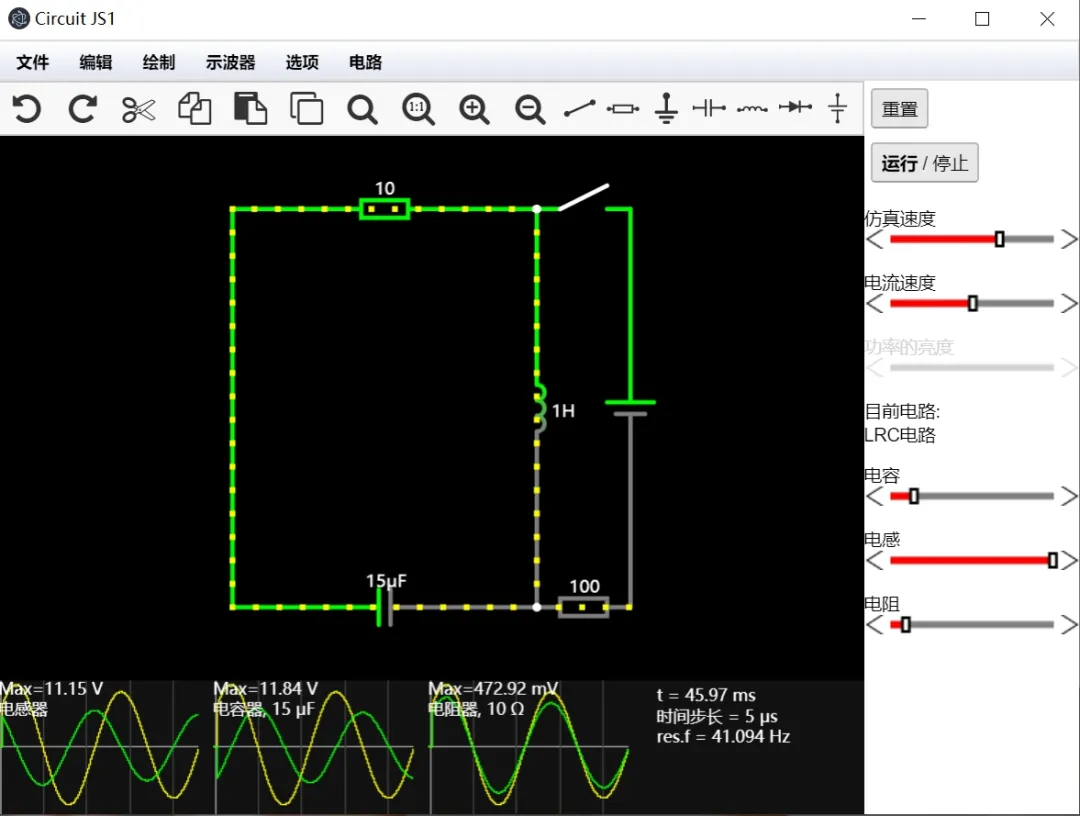Click the 电感器 oscilloscope plot
The width and height of the screenshot is (1080, 816).
tap(100, 747)
